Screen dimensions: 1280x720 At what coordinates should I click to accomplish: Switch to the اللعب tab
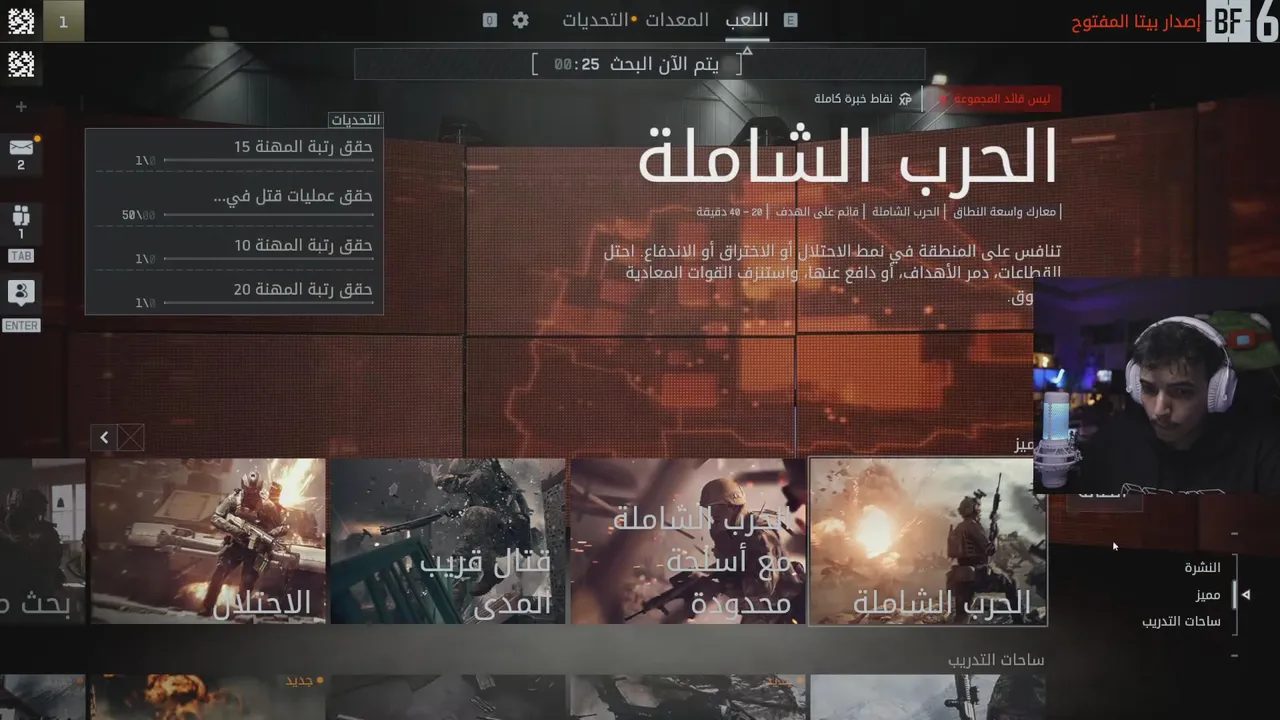[747, 20]
